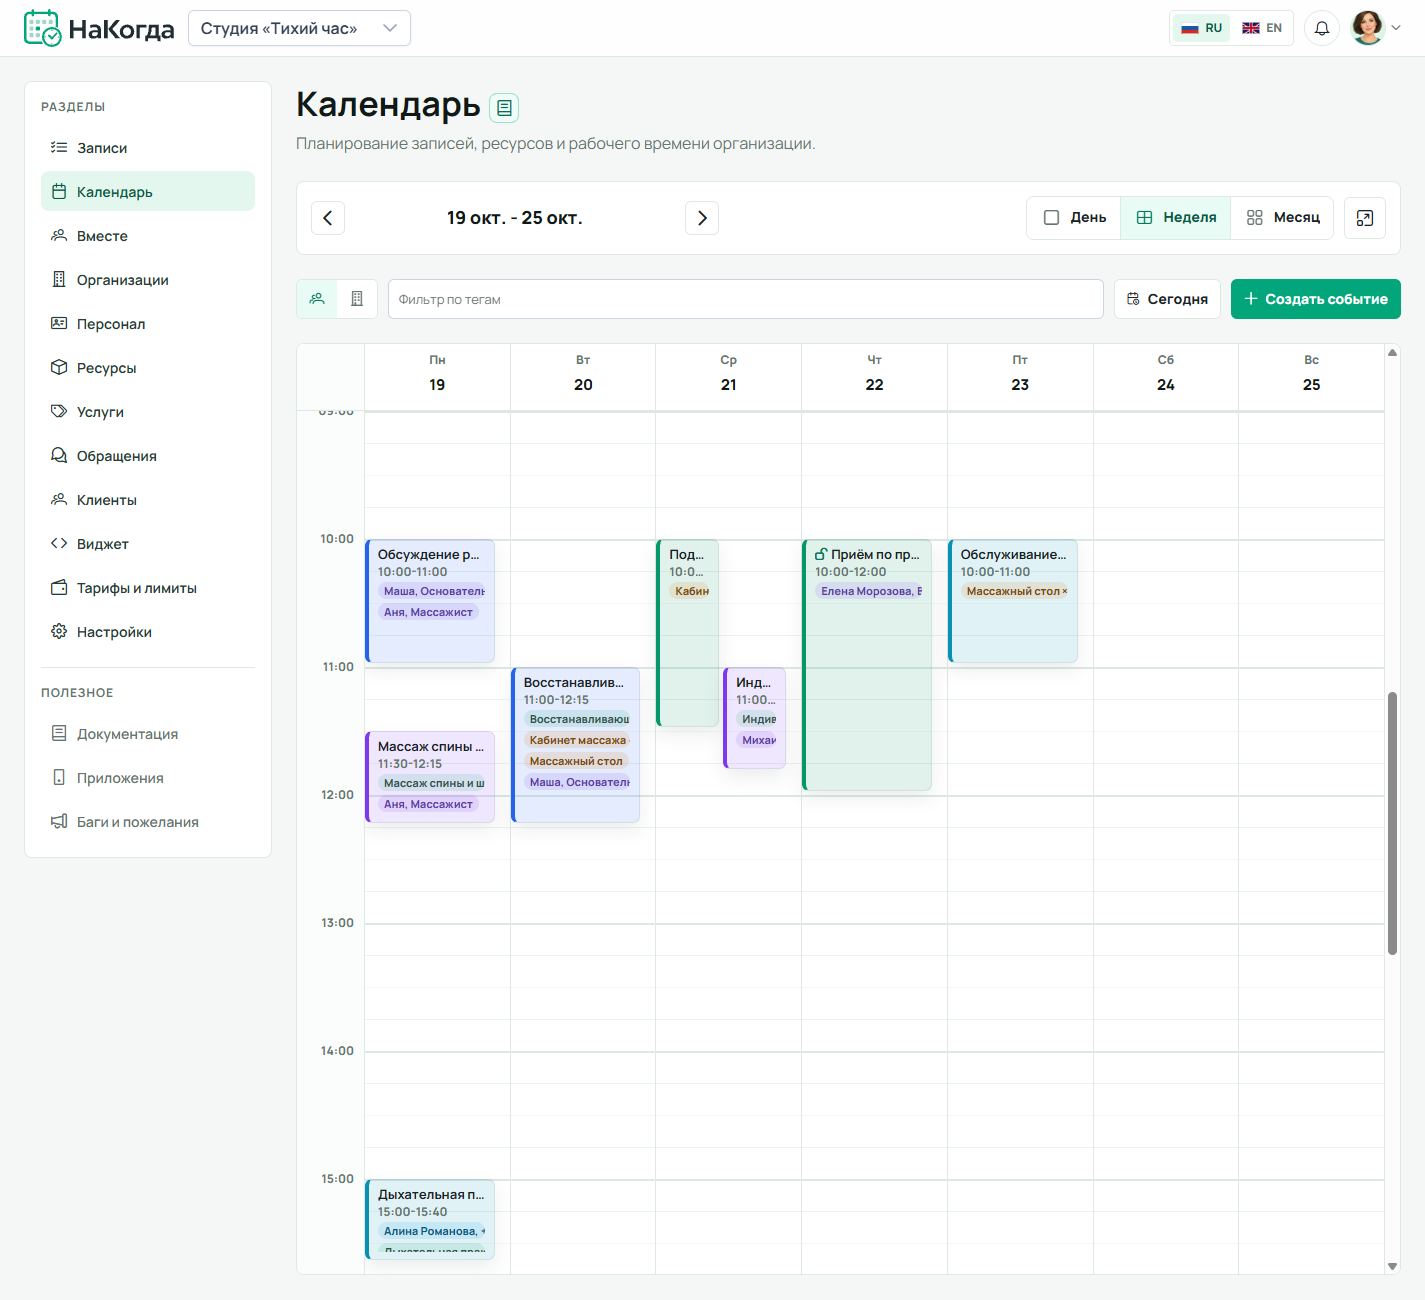Switch to staff view people icon

coord(317,299)
